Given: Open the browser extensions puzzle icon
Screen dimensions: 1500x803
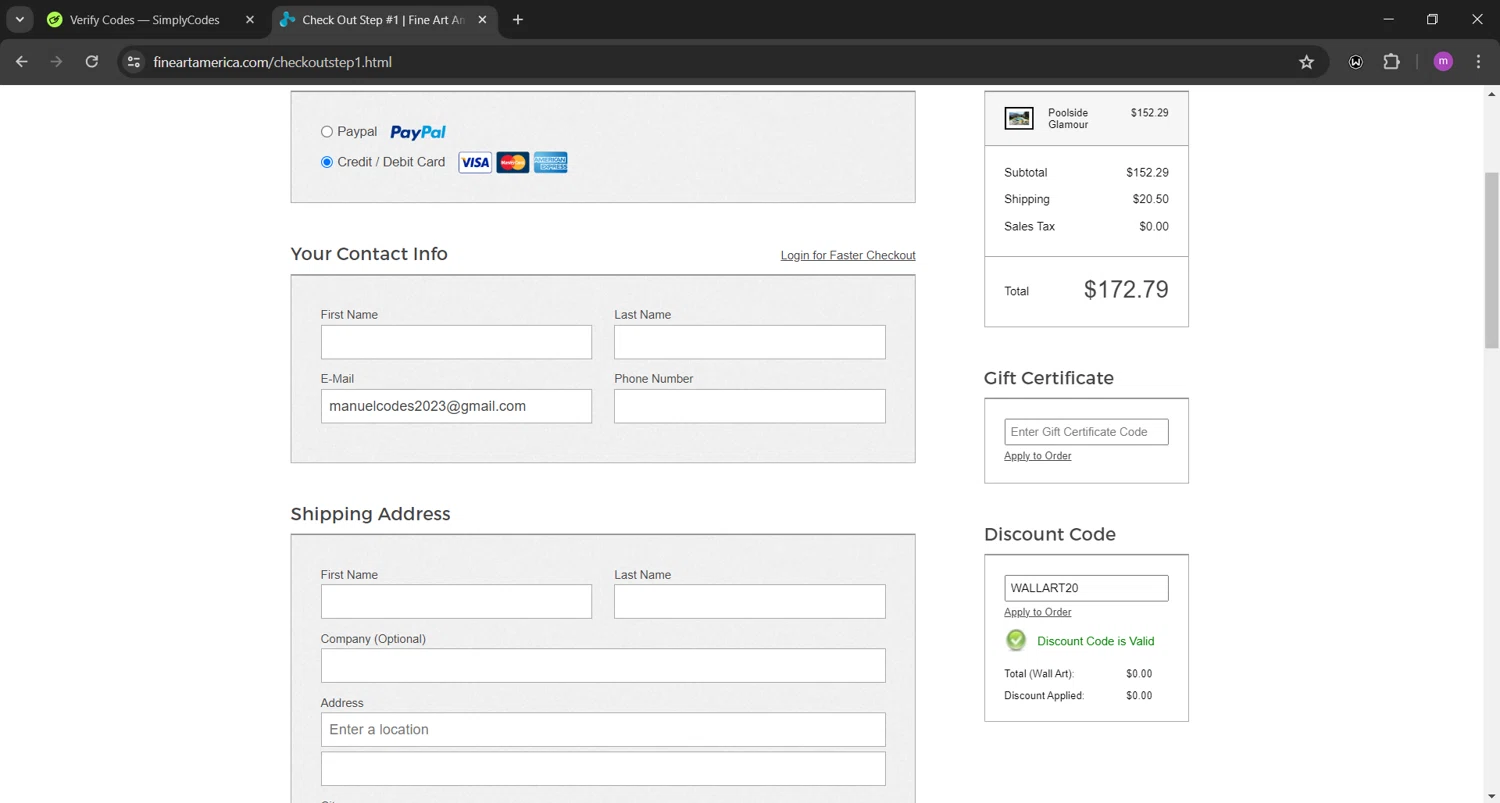Looking at the screenshot, I should click(x=1391, y=62).
